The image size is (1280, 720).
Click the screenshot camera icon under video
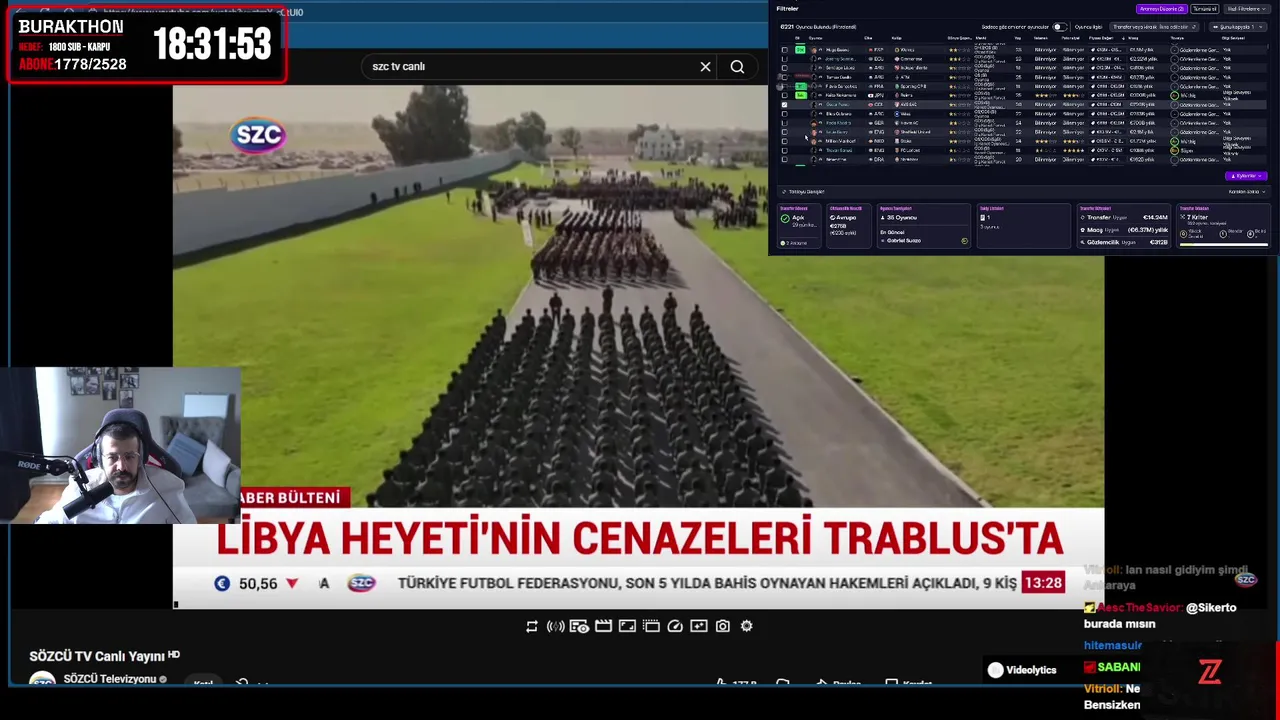pyautogui.click(x=723, y=626)
